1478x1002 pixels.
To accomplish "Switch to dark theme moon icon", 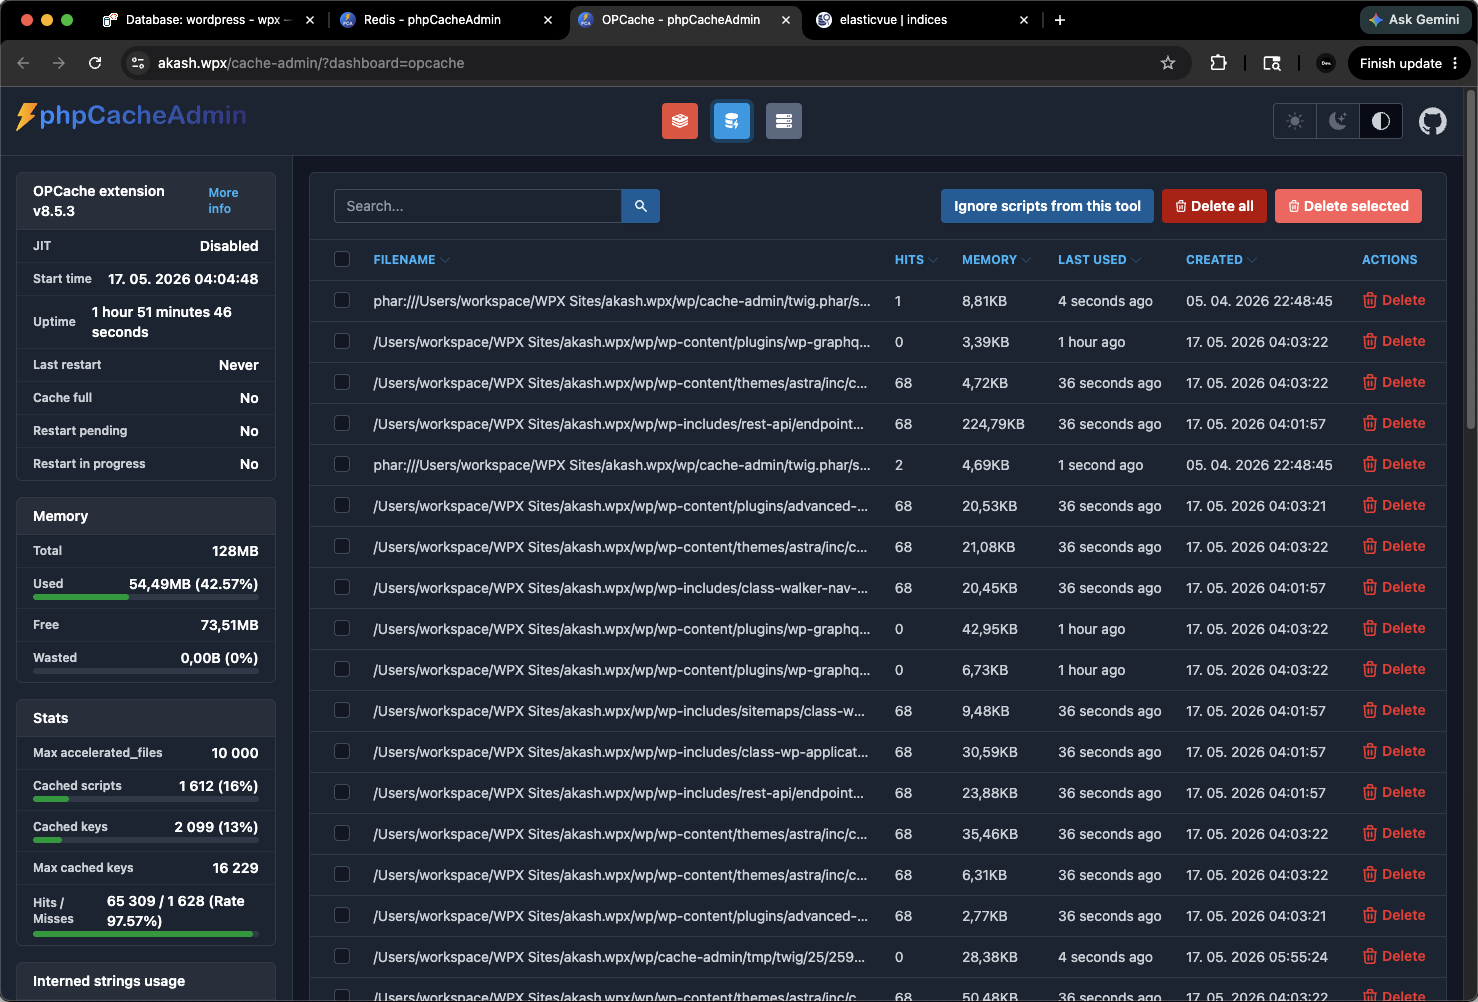I will (1338, 121).
